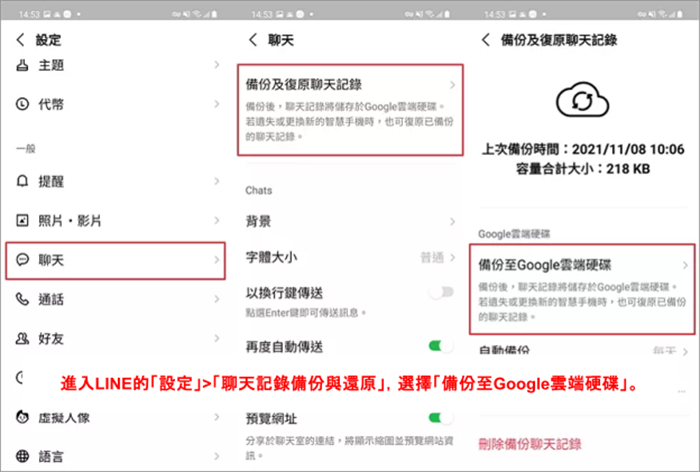This screenshot has width=700, height=472.
Task: Open 自動備份 frequency setting
Action: click(x=670, y=351)
